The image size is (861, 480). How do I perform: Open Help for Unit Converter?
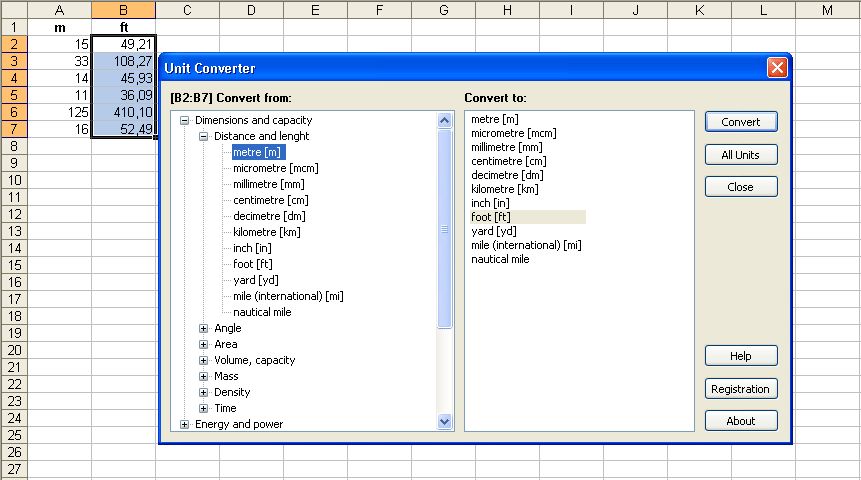741,356
